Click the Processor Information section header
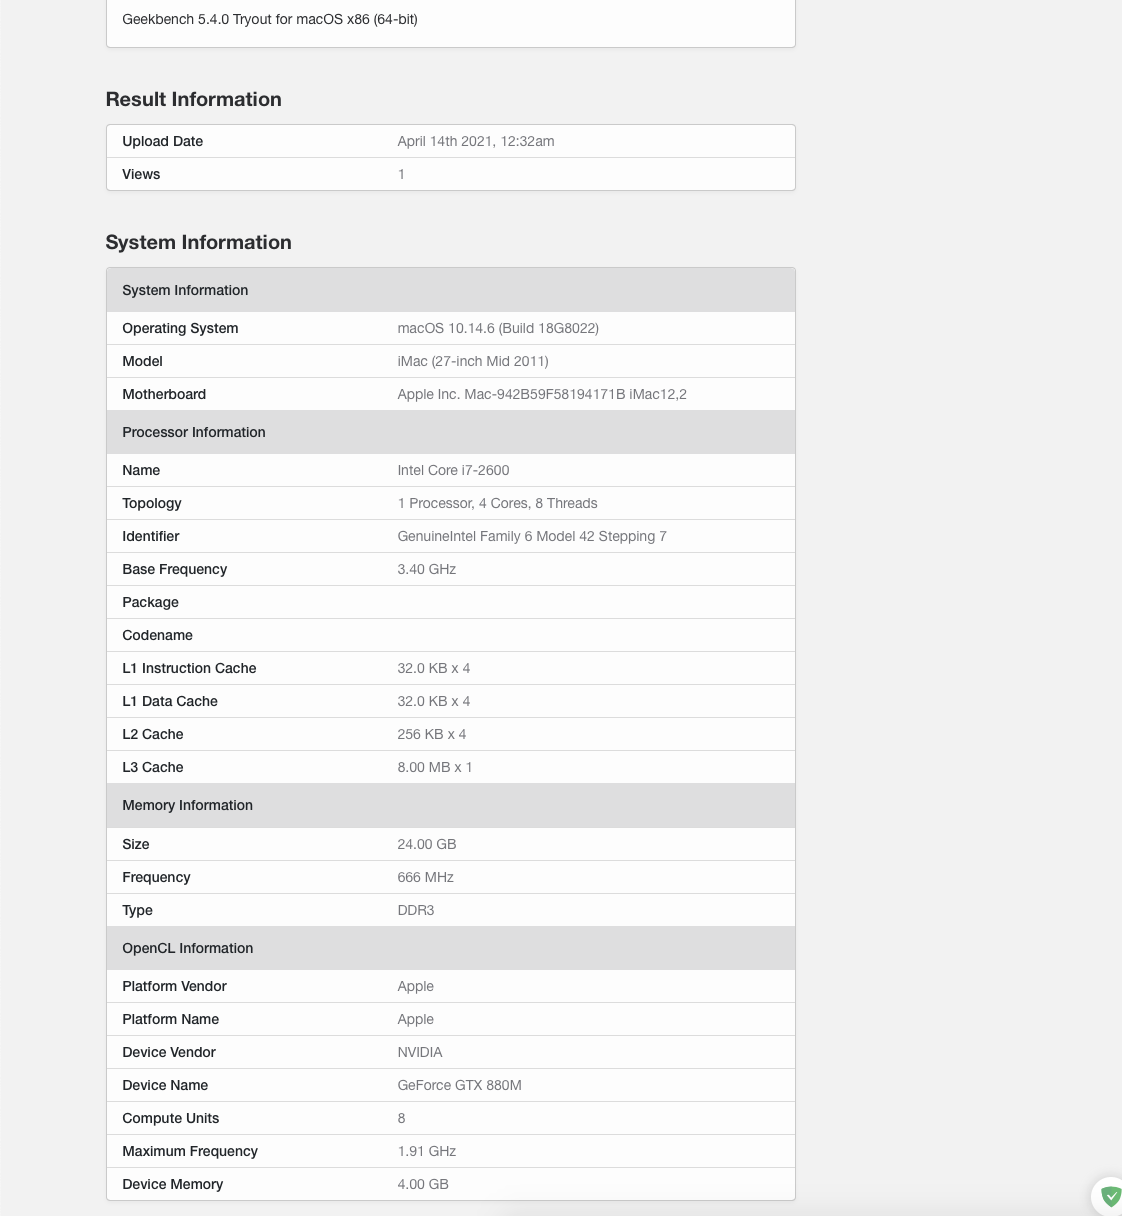Image resolution: width=1122 pixels, height=1216 pixels. click(194, 432)
